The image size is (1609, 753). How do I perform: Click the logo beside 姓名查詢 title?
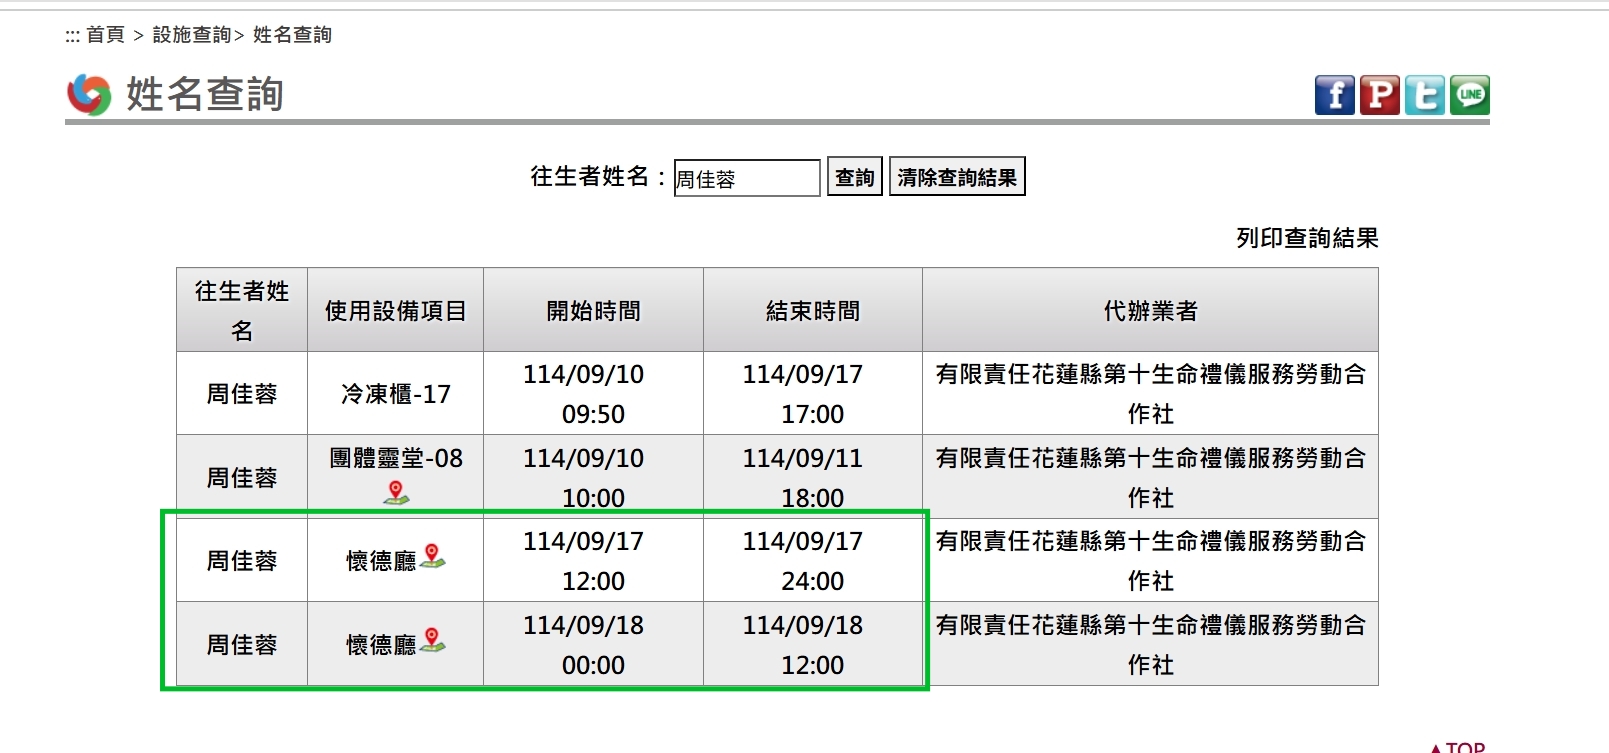(x=89, y=95)
